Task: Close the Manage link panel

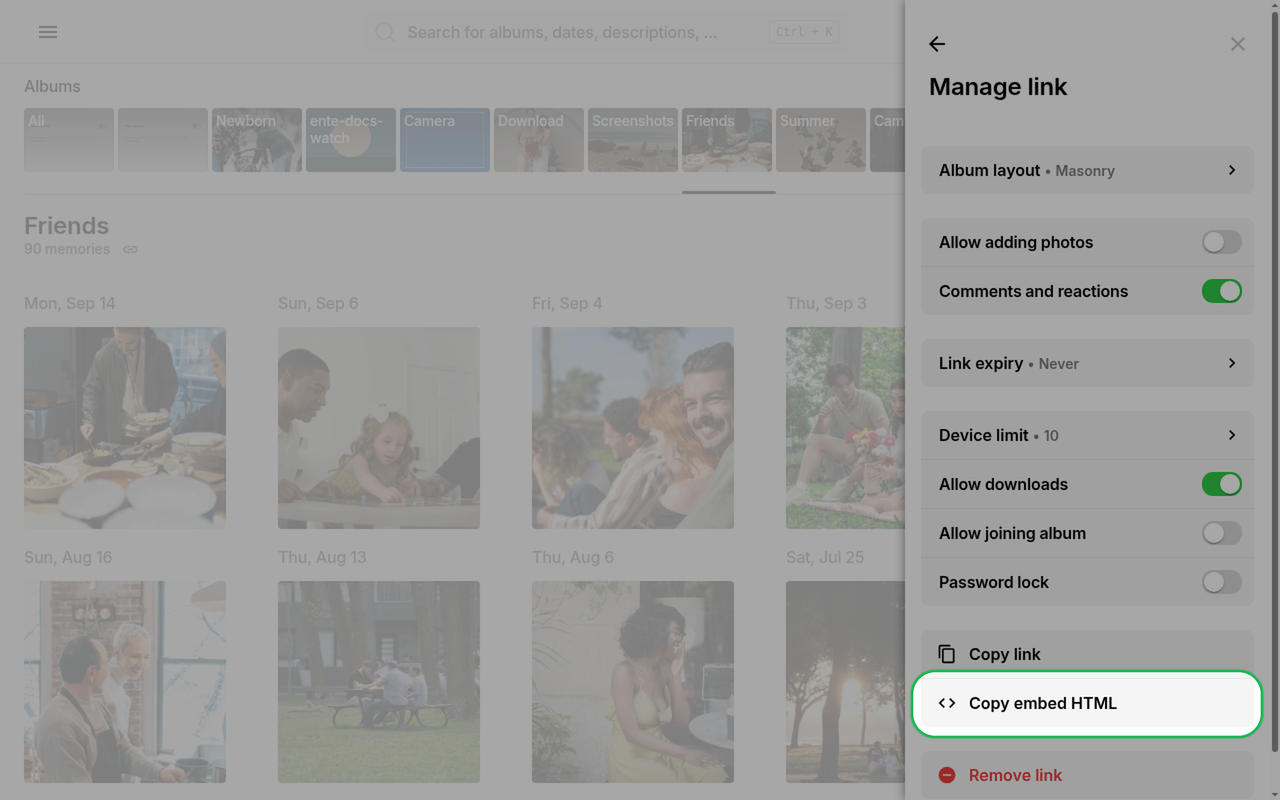Action: click(x=1238, y=44)
